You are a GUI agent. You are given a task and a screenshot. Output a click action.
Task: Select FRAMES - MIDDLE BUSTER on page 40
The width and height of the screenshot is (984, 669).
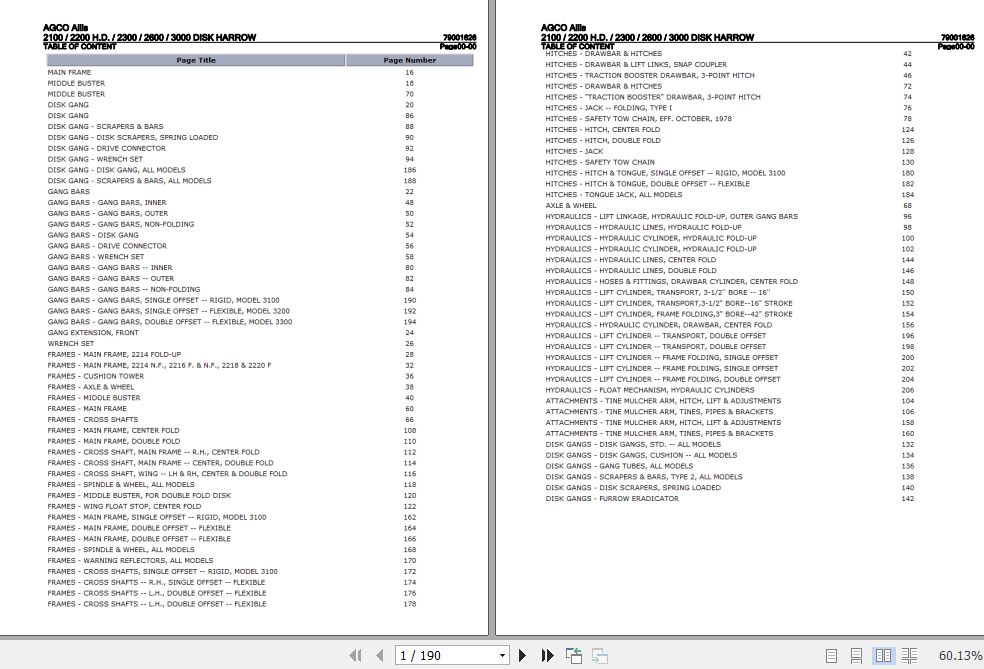(x=94, y=398)
